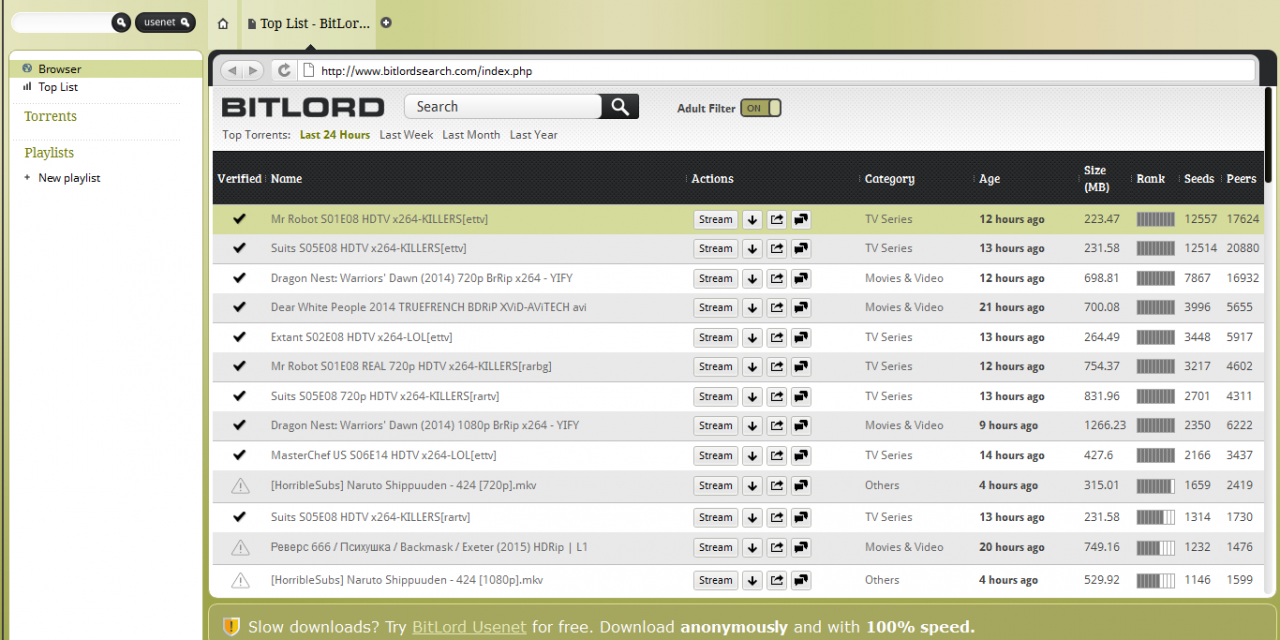
Task: Download Suits S05E08 HDTV x264-KILLERS[ettv] via arrow icon
Action: tap(752, 249)
